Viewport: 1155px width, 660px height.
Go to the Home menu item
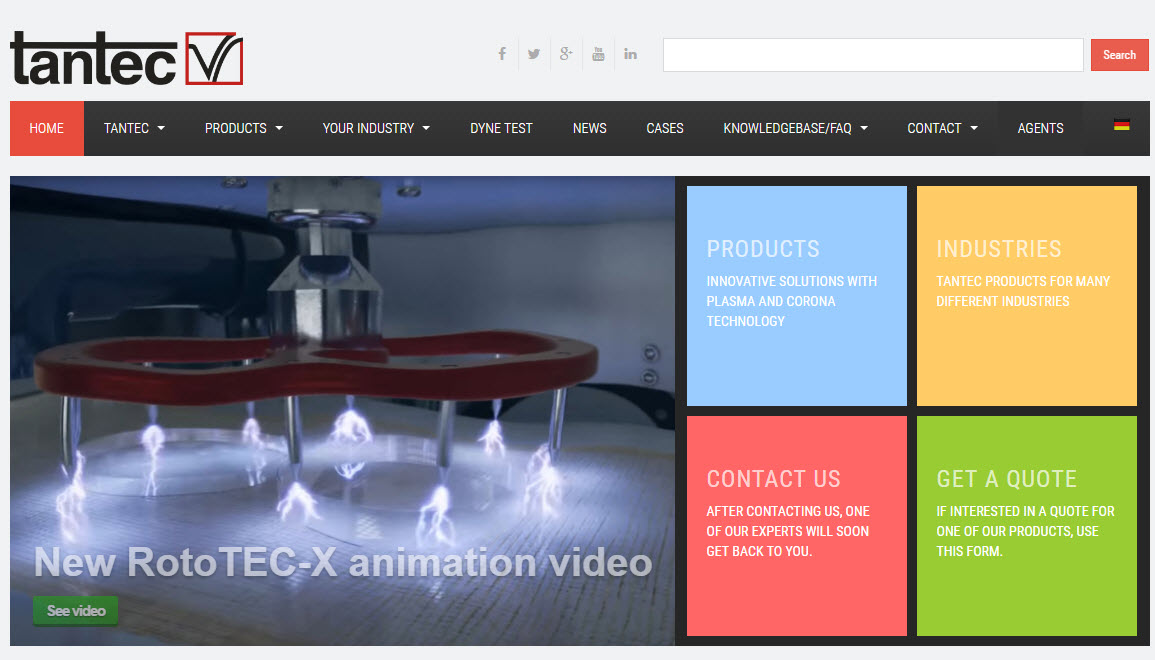(x=46, y=128)
